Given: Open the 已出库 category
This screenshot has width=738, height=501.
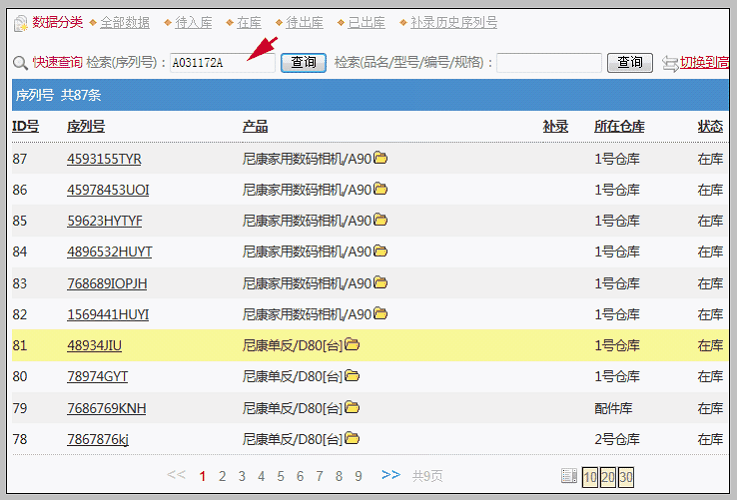Looking at the screenshot, I should (x=364, y=22).
